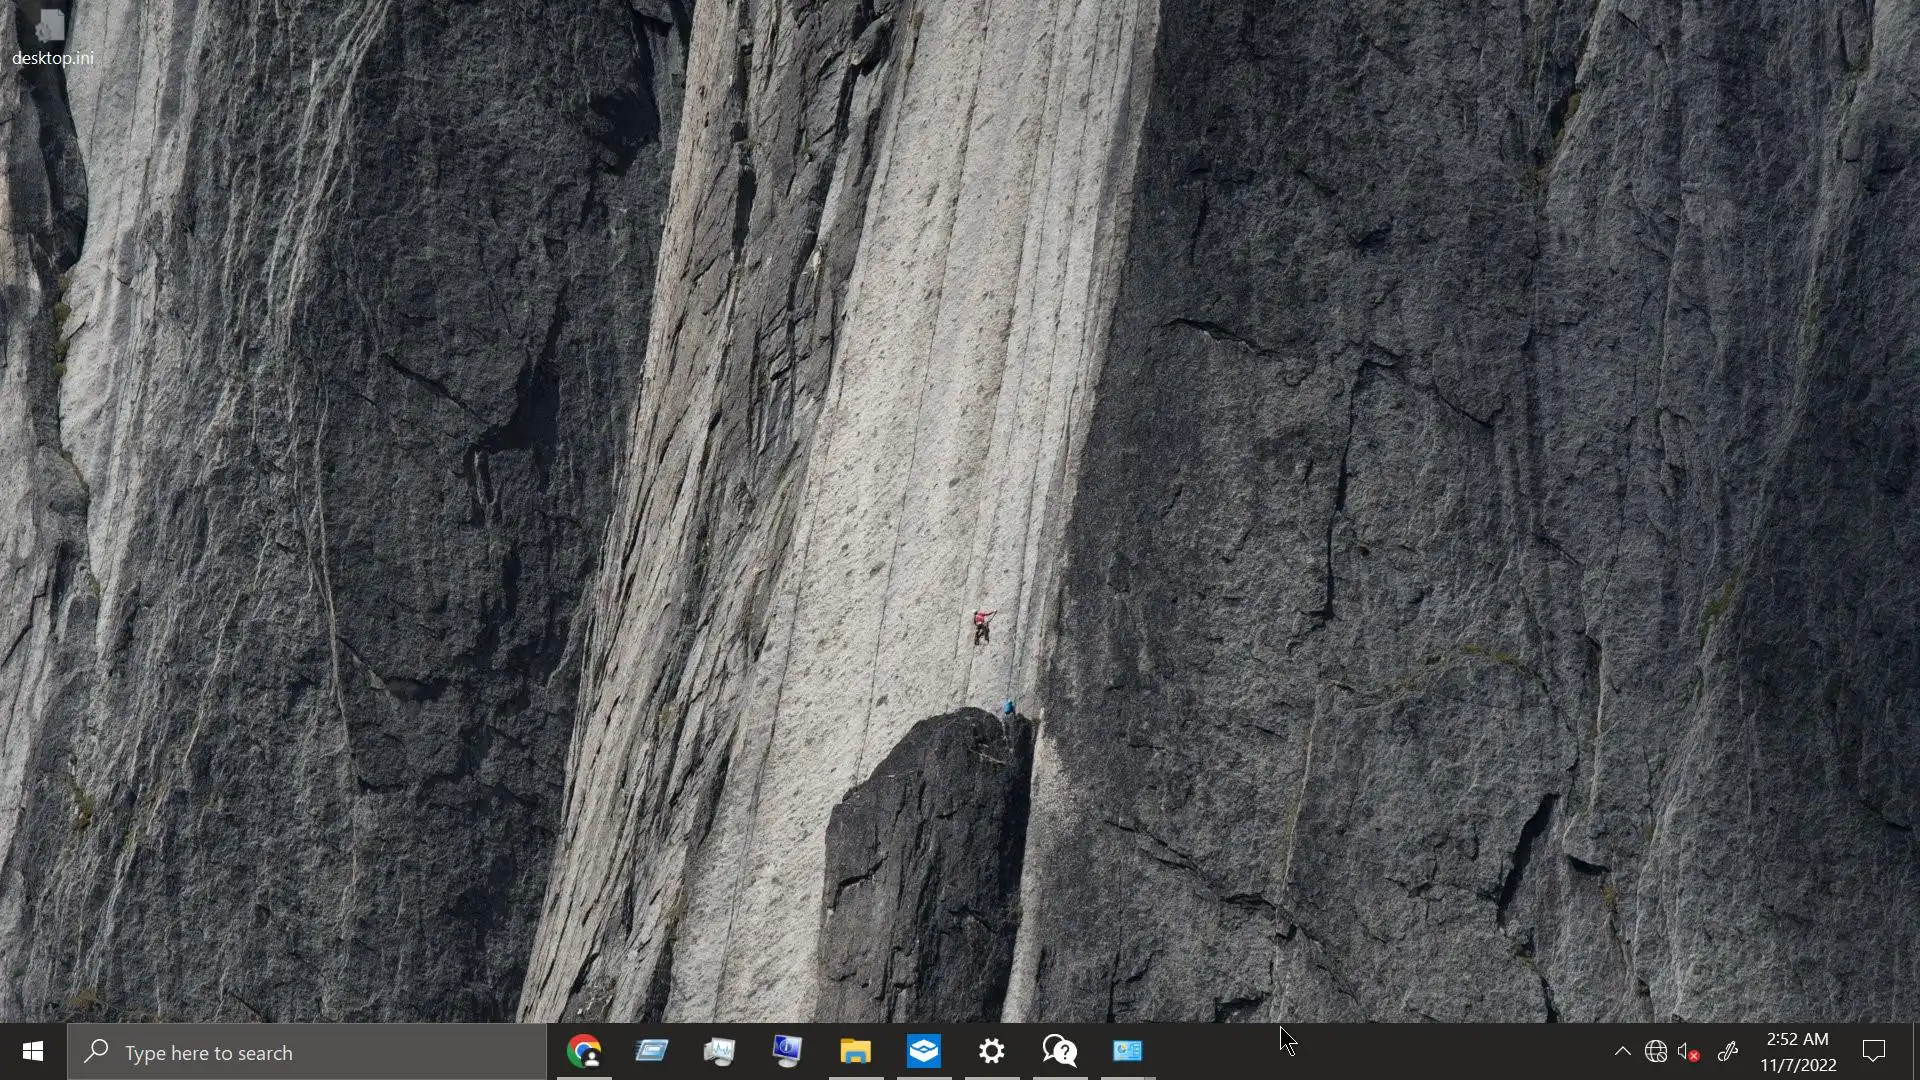Launch Google Chrome from the taskbar
The width and height of the screenshot is (1920, 1080).
pos(584,1051)
